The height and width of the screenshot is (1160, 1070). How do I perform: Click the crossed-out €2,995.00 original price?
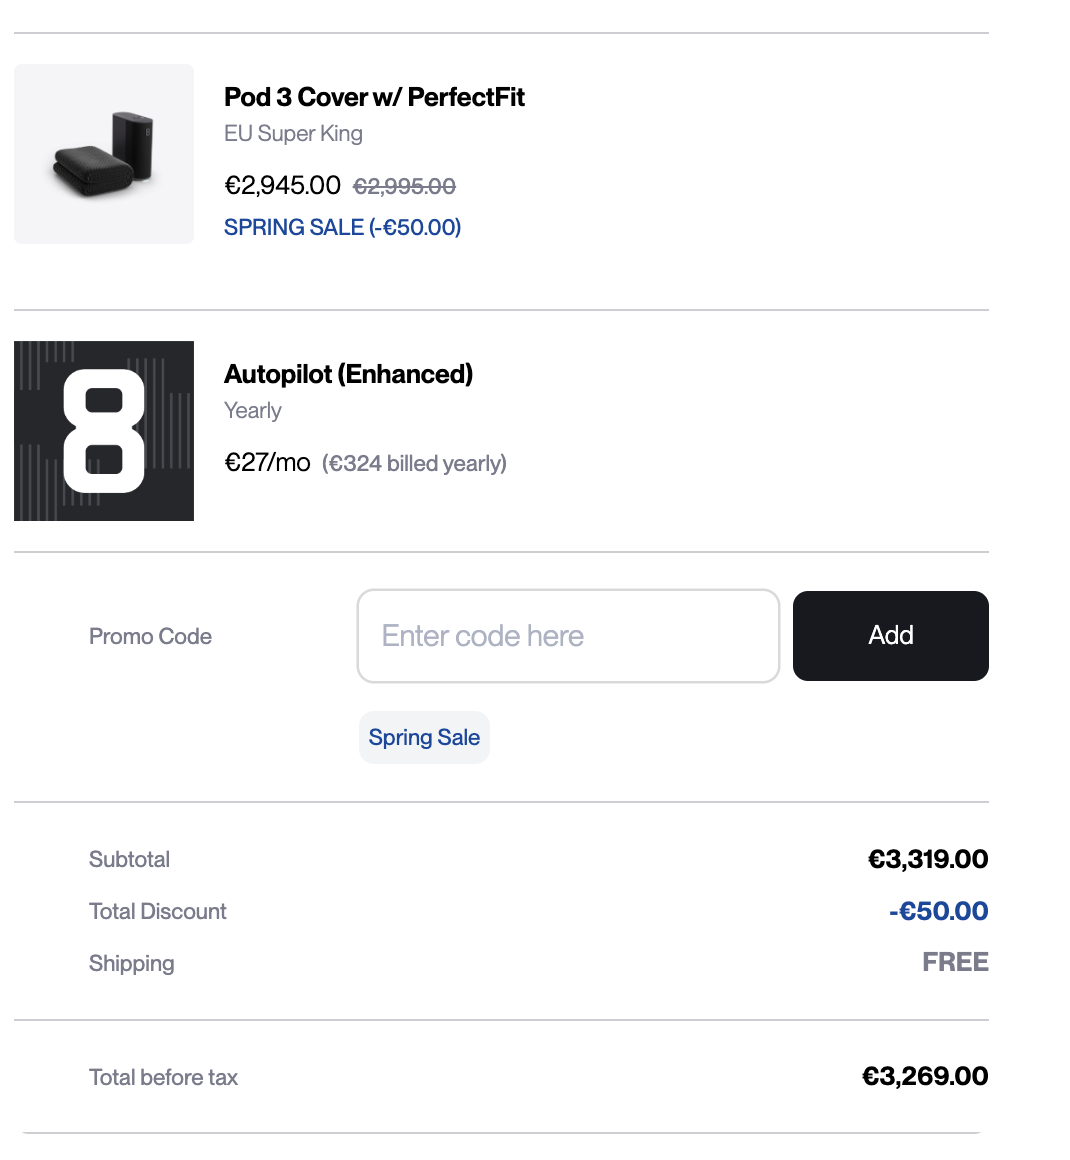[404, 186]
